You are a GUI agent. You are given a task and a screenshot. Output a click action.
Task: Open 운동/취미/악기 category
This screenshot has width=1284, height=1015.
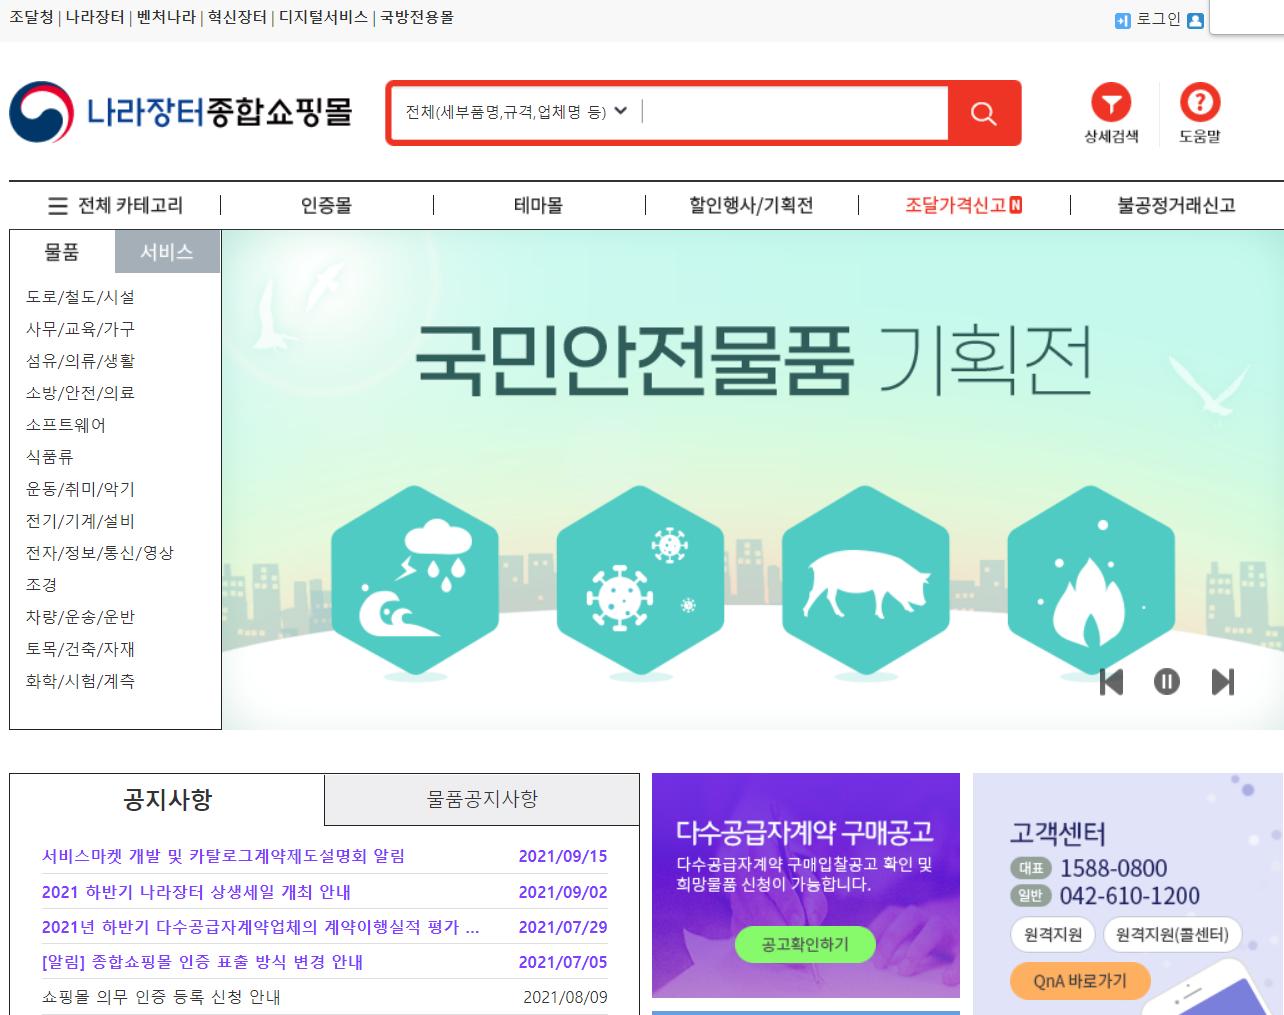(x=80, y=489)
